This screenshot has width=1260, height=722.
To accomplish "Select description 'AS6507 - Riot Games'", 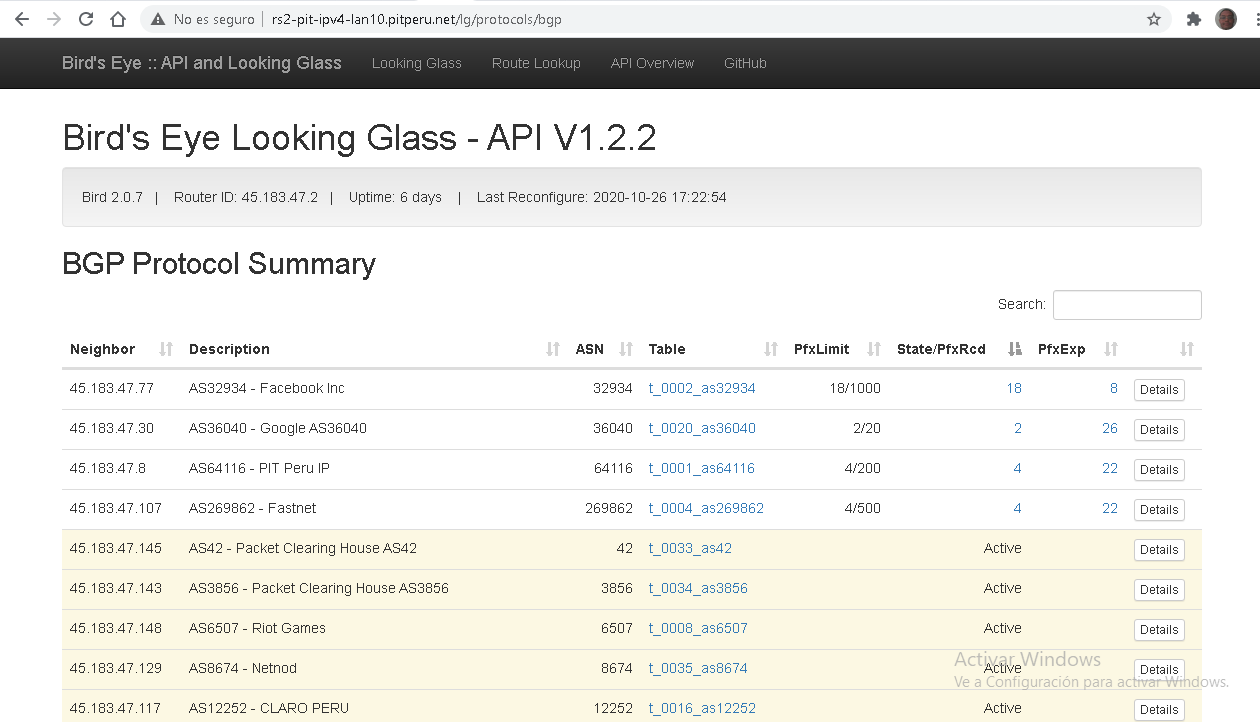I will [x=257, y=628].
